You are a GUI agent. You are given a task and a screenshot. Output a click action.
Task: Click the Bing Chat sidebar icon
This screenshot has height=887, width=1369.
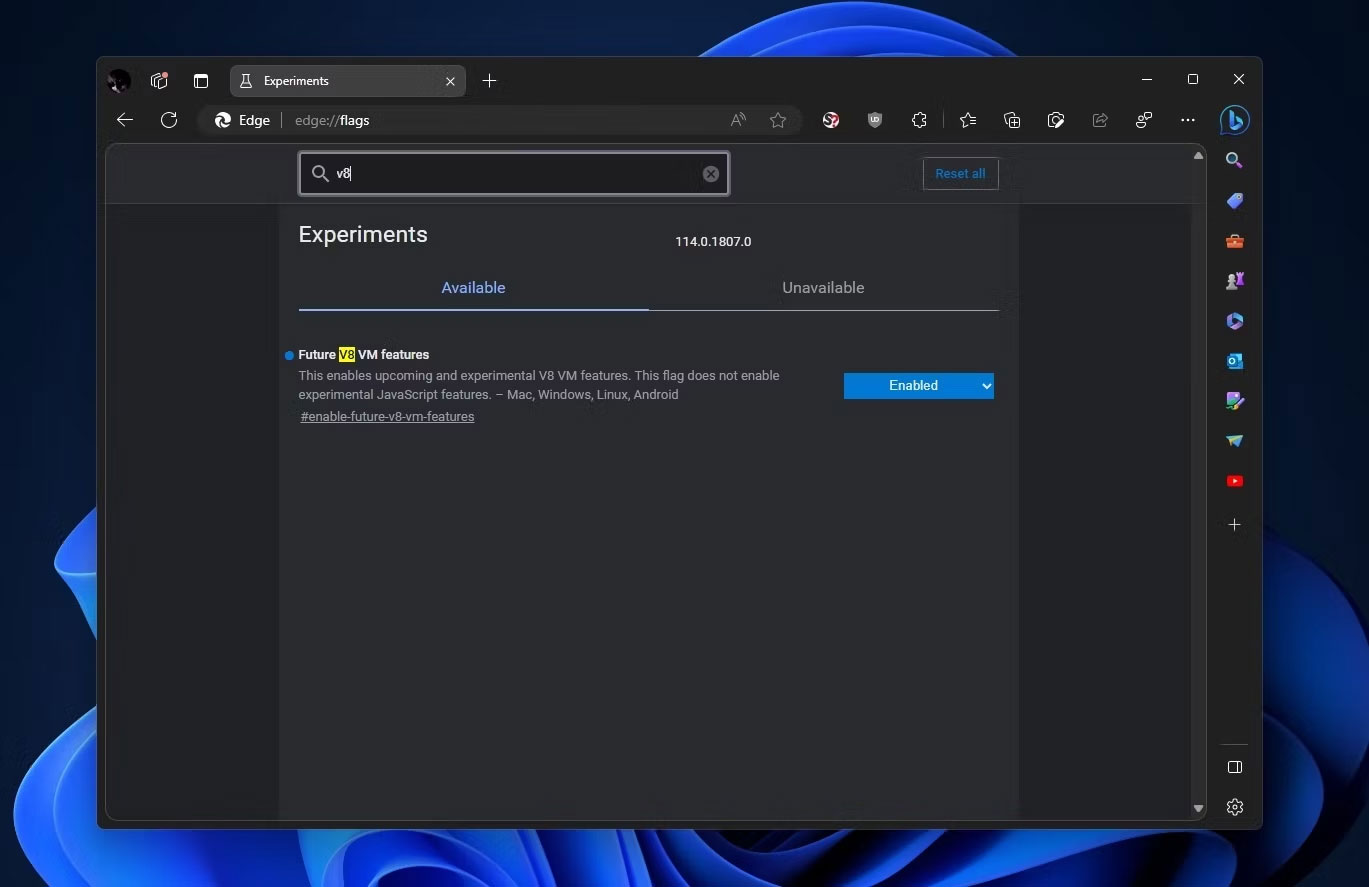[1234, 120]
